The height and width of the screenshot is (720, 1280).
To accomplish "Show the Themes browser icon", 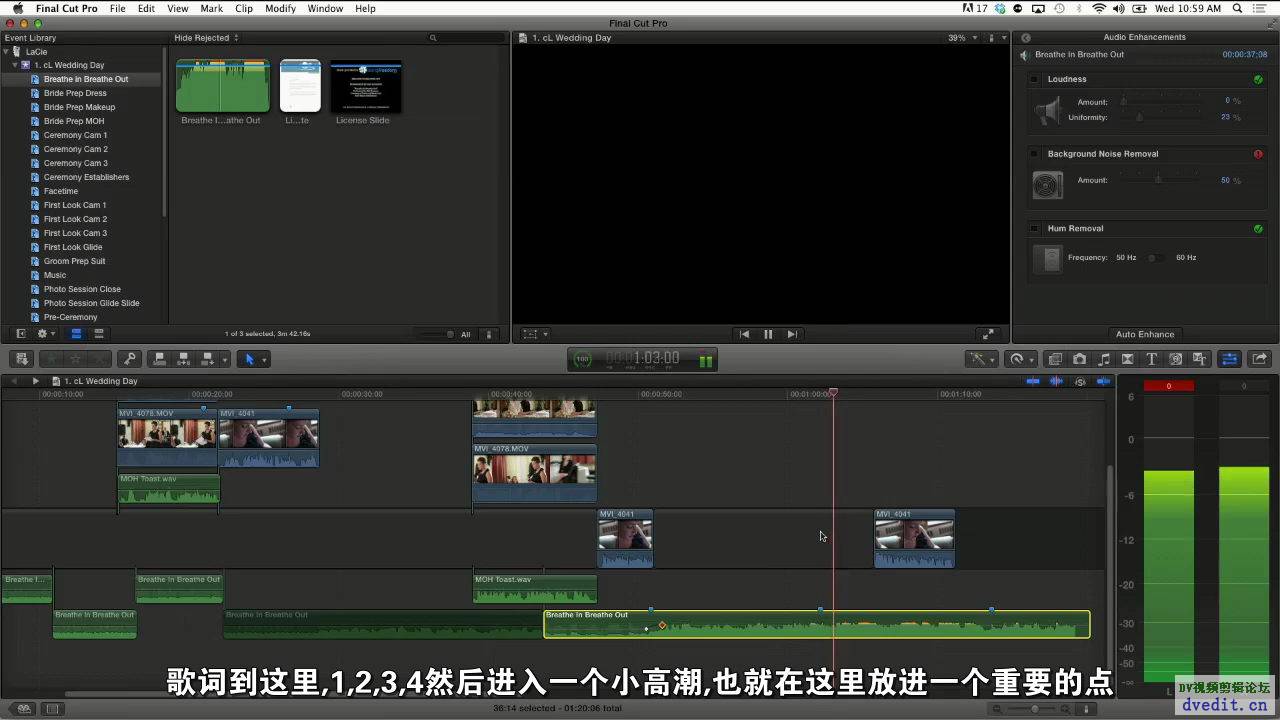I will coord(1199,359).
